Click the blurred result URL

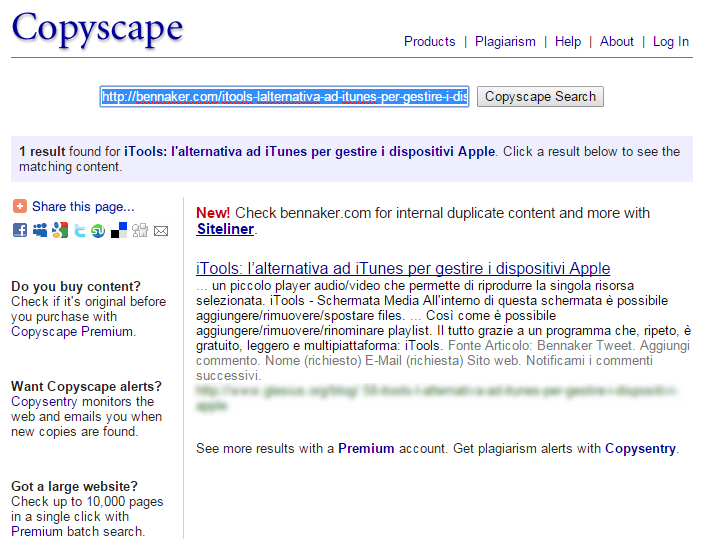(436, 398)
